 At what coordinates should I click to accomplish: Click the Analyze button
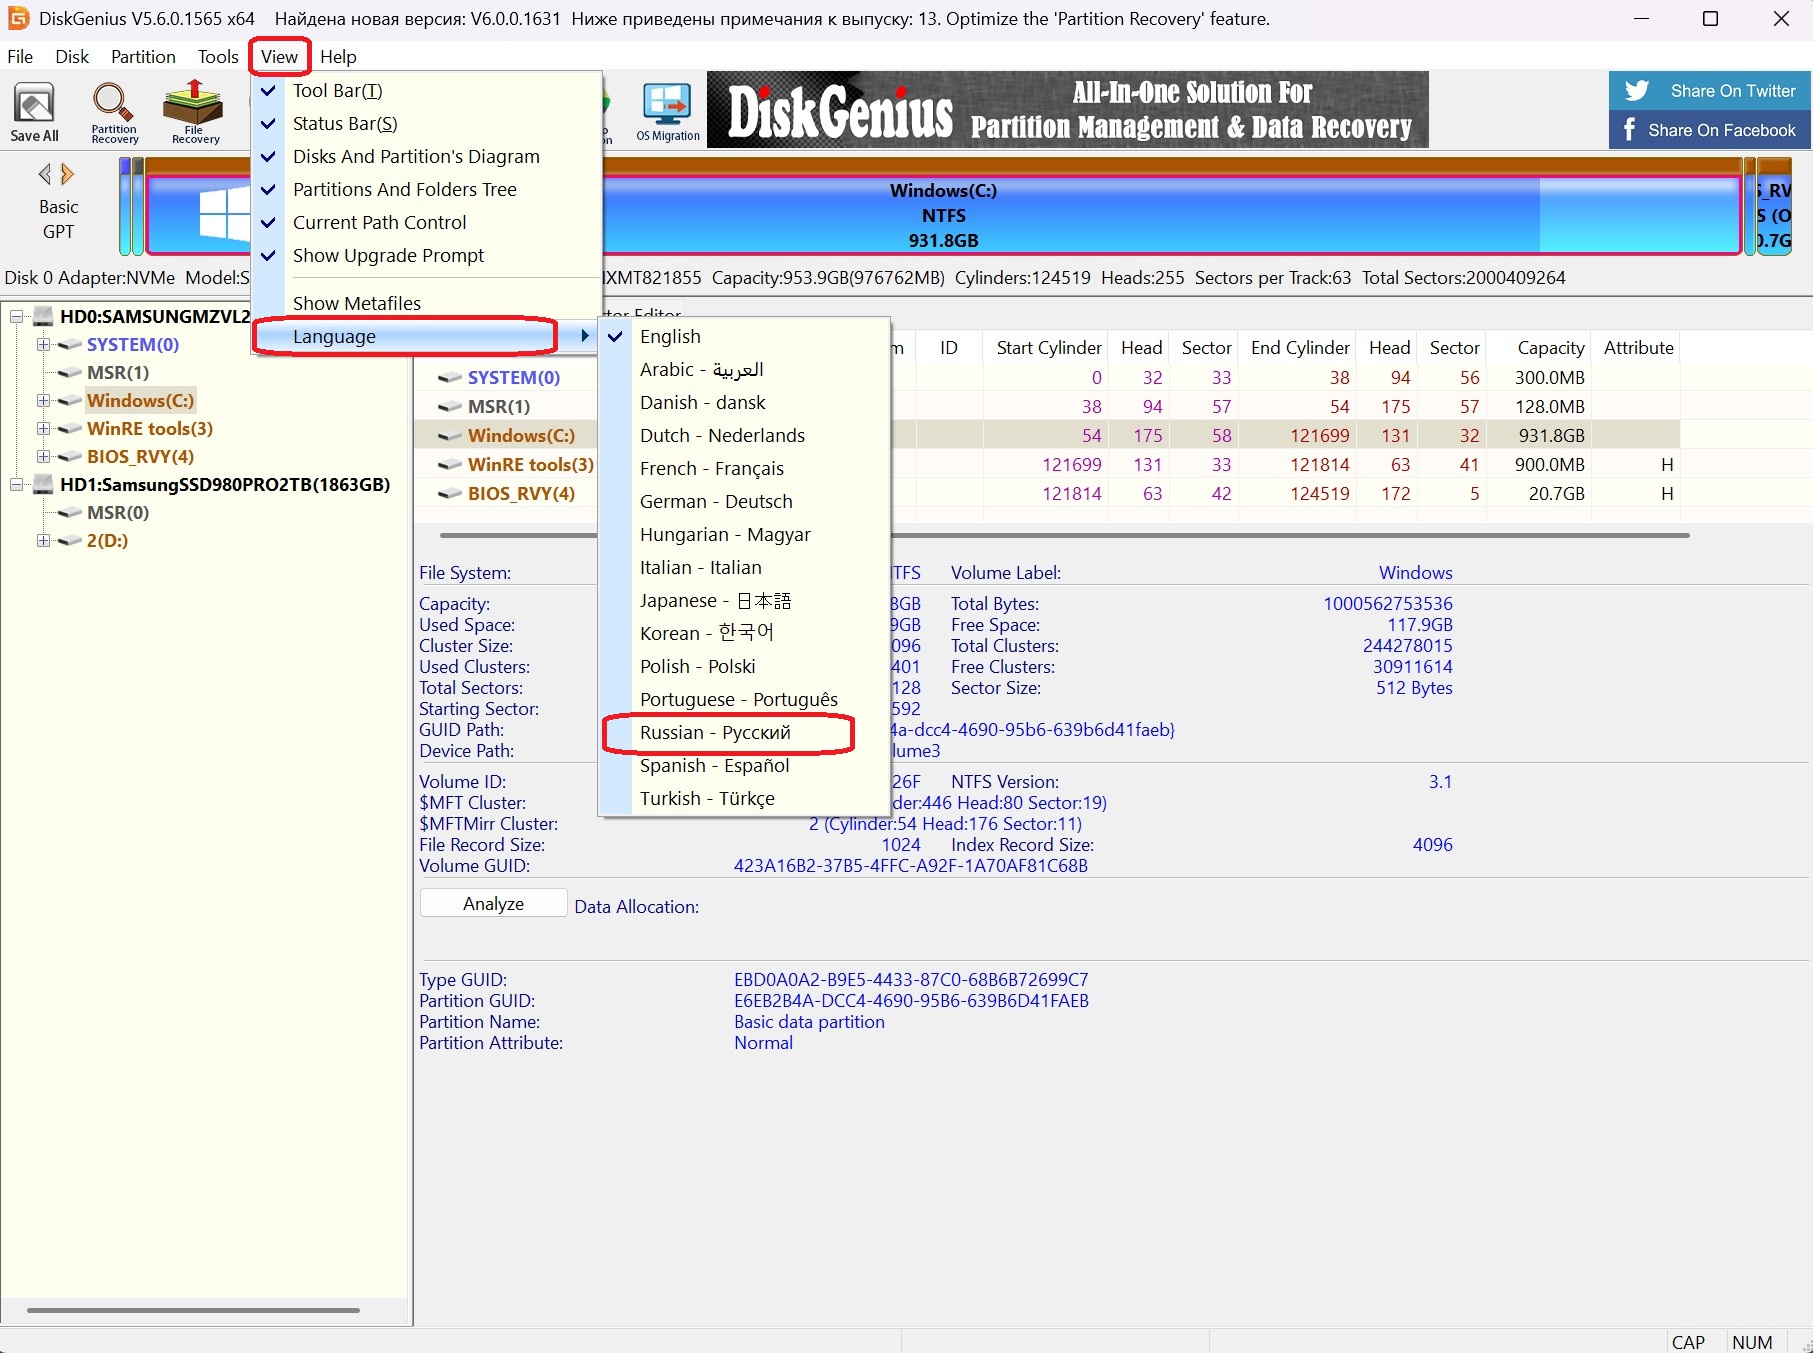494,904
